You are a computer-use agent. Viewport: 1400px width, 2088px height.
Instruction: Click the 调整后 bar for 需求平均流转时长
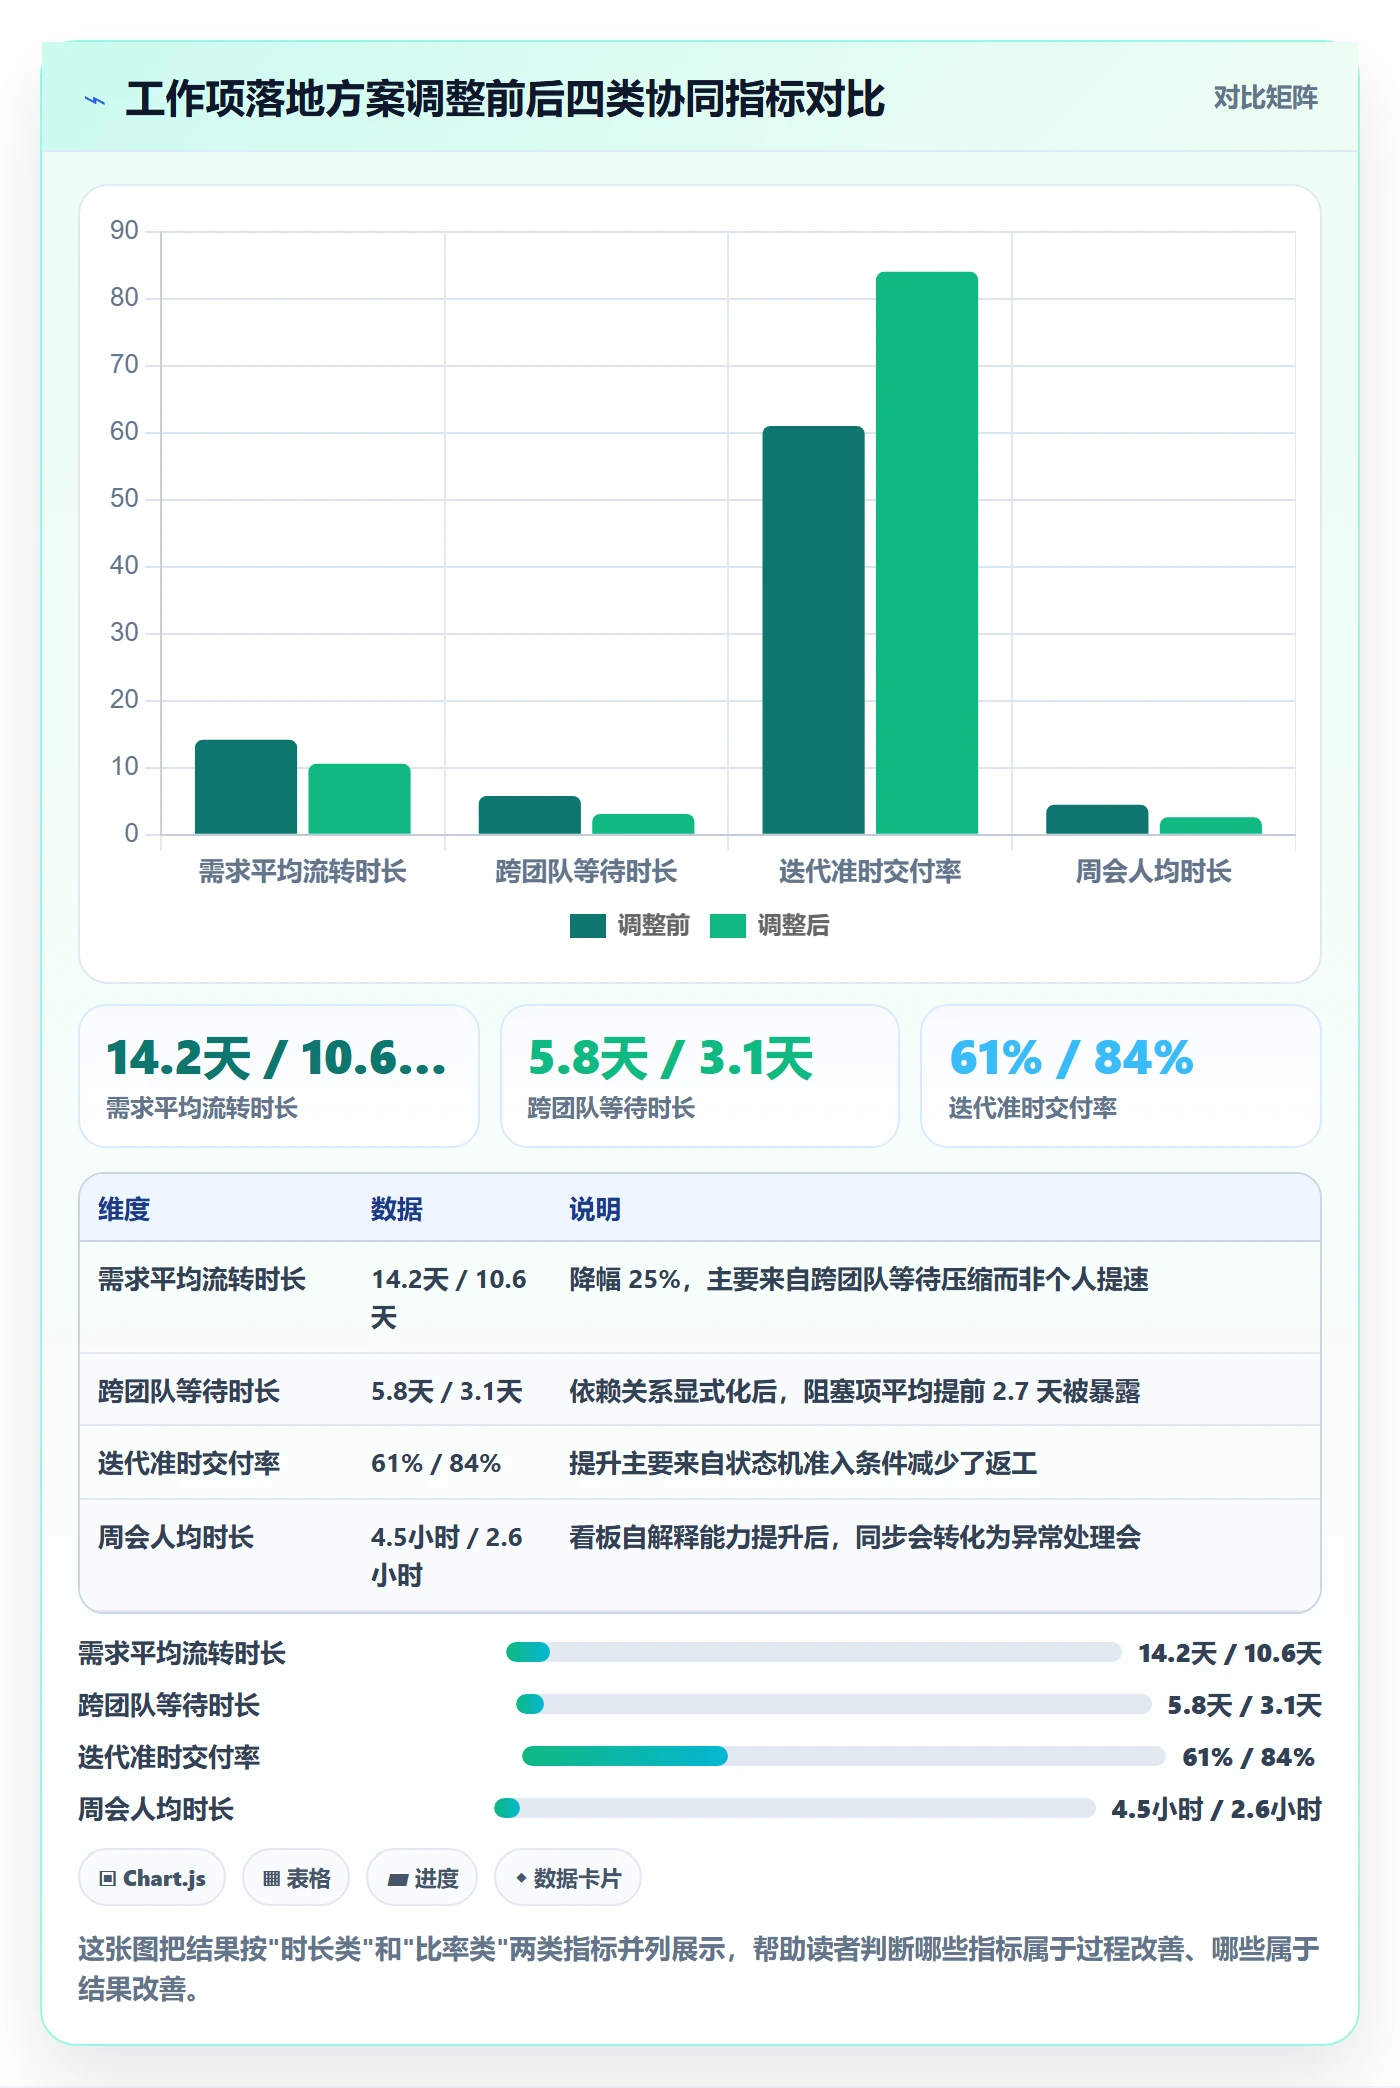point(359,799)
